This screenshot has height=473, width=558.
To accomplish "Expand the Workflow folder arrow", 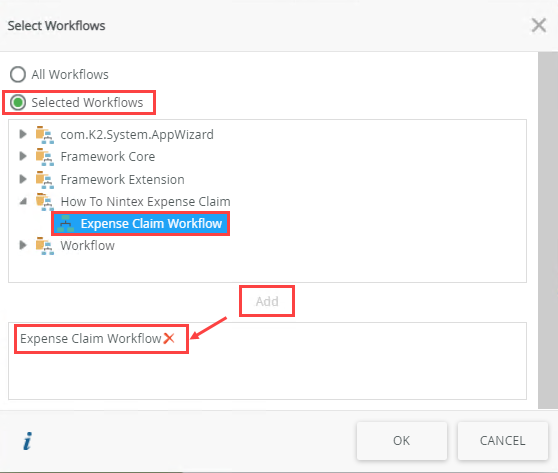I will point(23,245).
